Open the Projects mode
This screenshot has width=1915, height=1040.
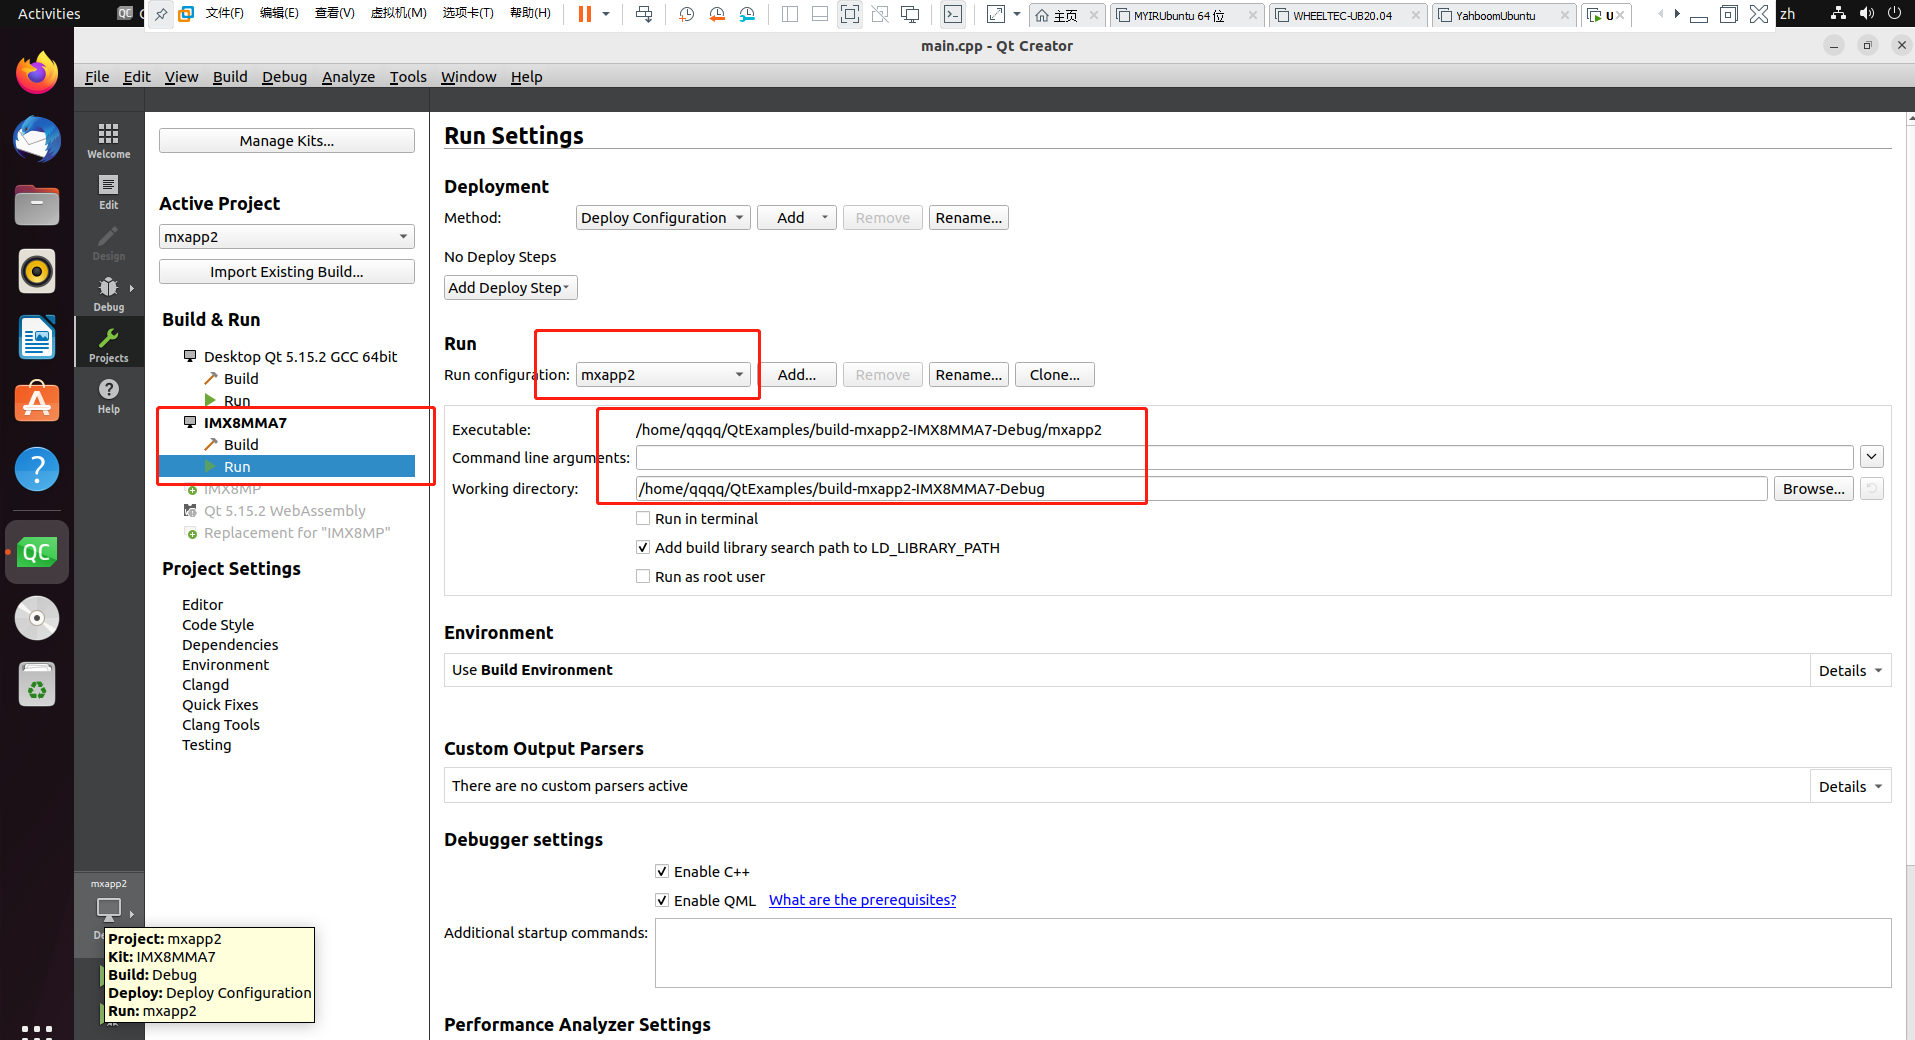click(108, 345)
